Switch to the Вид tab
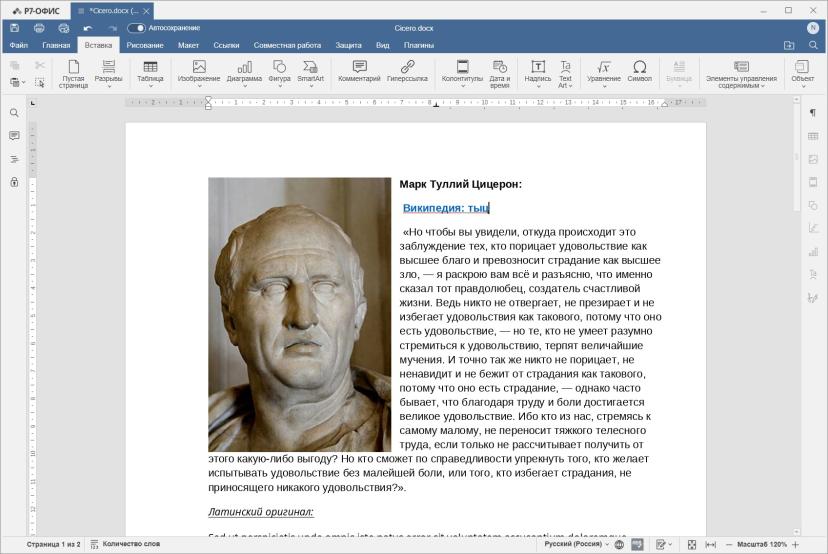The height and width of the screenshot is (554, 828). pos(382,45)
